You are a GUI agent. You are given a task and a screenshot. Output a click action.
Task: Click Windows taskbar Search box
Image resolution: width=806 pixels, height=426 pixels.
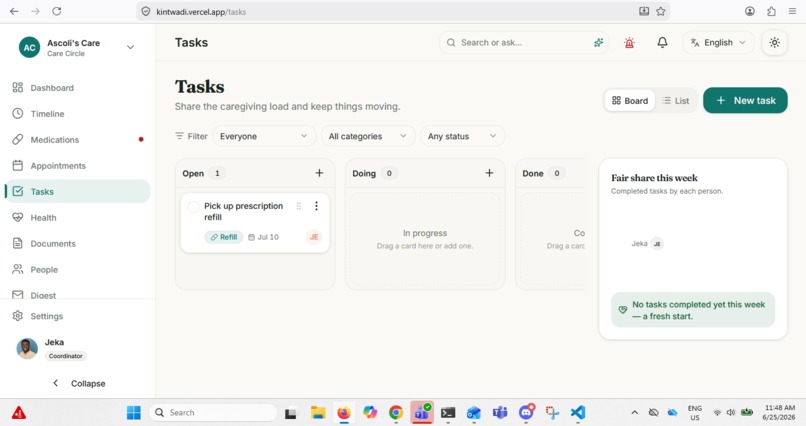[x=213, y=413]
